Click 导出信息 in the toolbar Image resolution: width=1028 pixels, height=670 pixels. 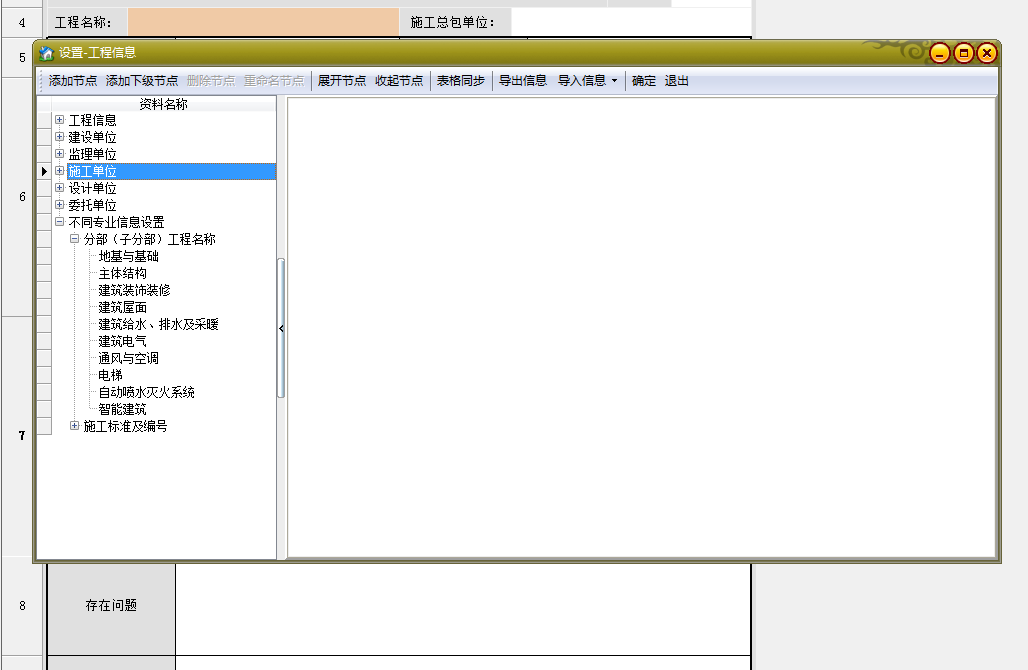click(x=523, y=81)
